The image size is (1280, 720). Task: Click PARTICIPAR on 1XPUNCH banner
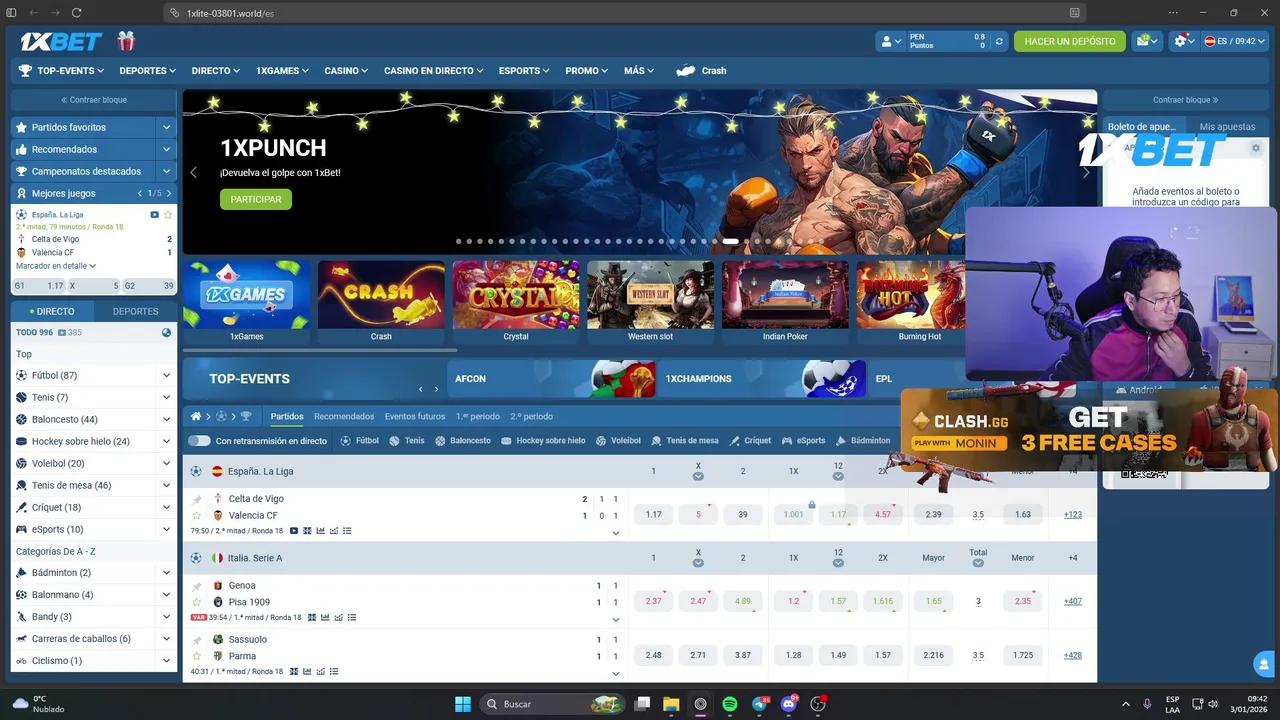256,199
